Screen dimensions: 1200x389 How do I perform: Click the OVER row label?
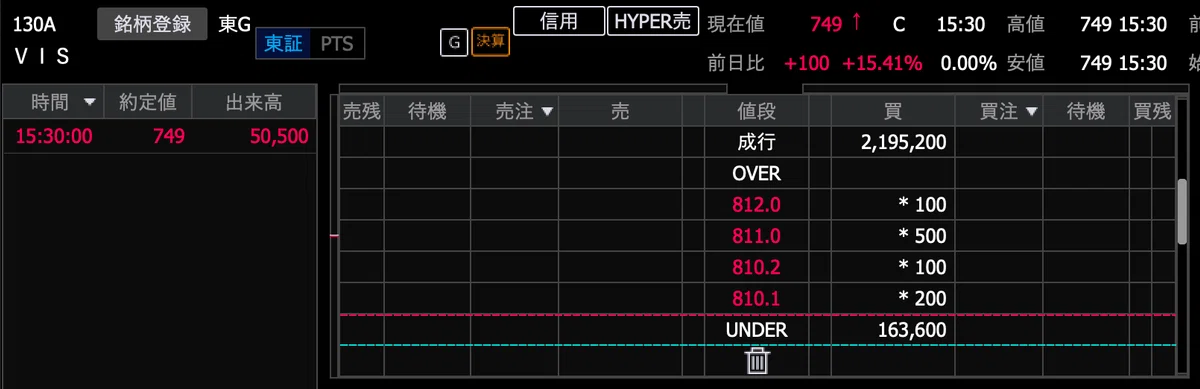pos(756,174)
